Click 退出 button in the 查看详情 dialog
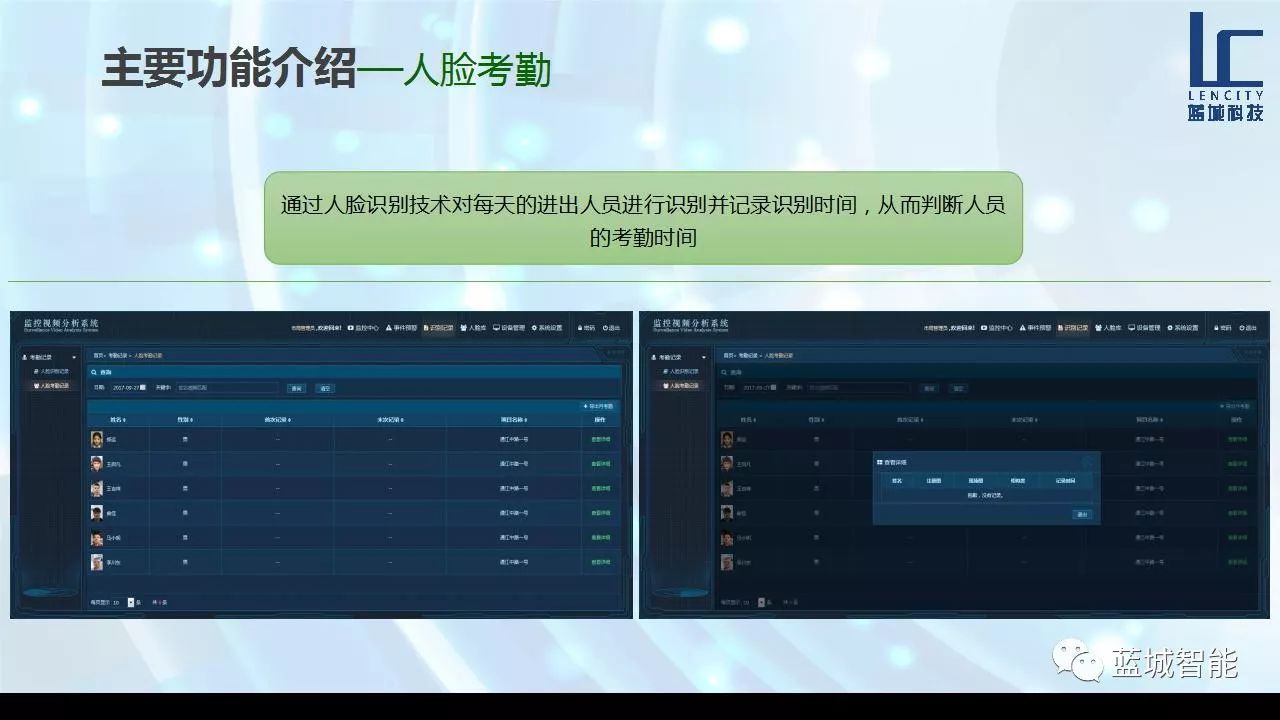The height and width of the screenshot is (720, 1280). (x=1081, y=514)
